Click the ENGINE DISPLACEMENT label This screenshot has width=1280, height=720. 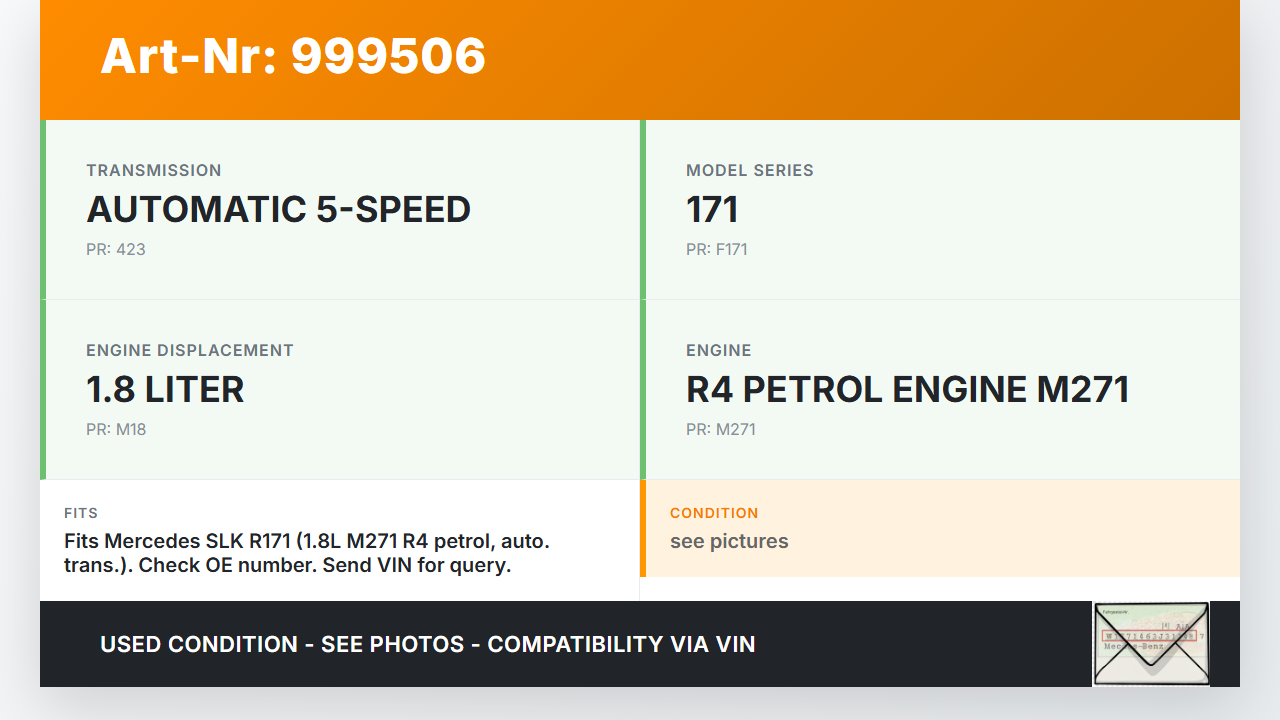click(190, 350)
